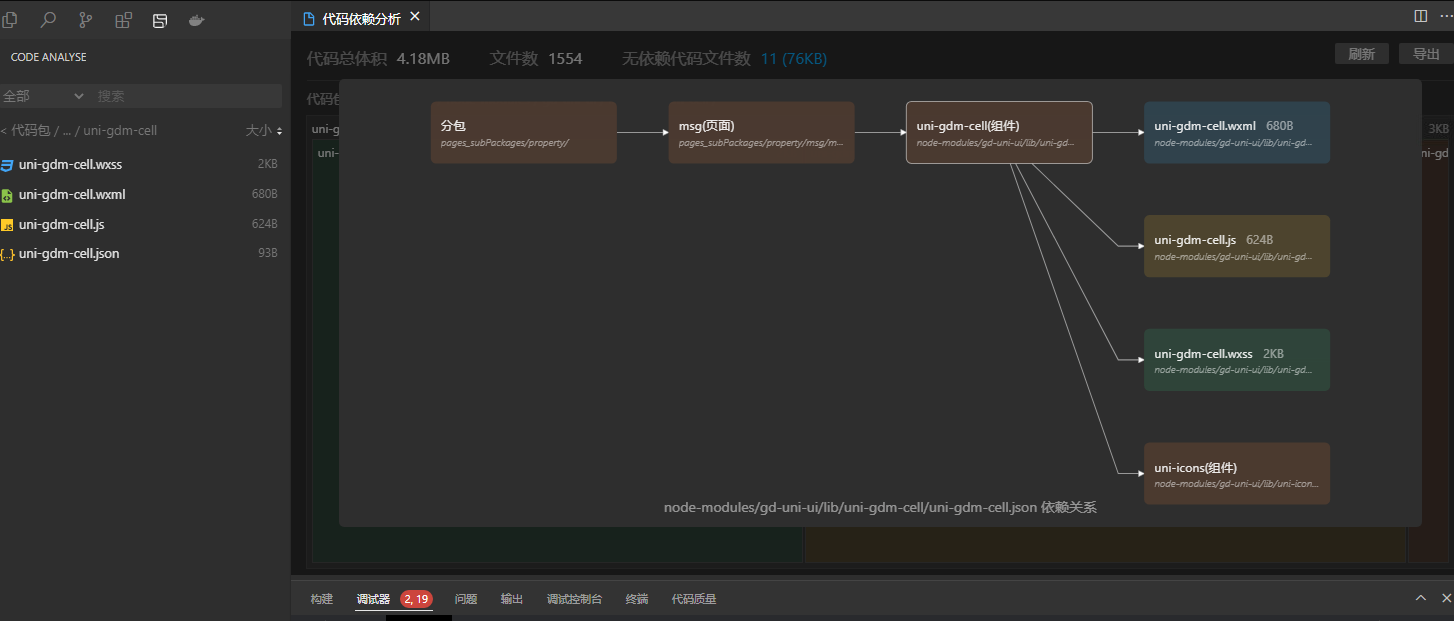Screen dimensions: 1454x621
Task: Open the Search magnifier icon
Action: [x=48, y=20]
